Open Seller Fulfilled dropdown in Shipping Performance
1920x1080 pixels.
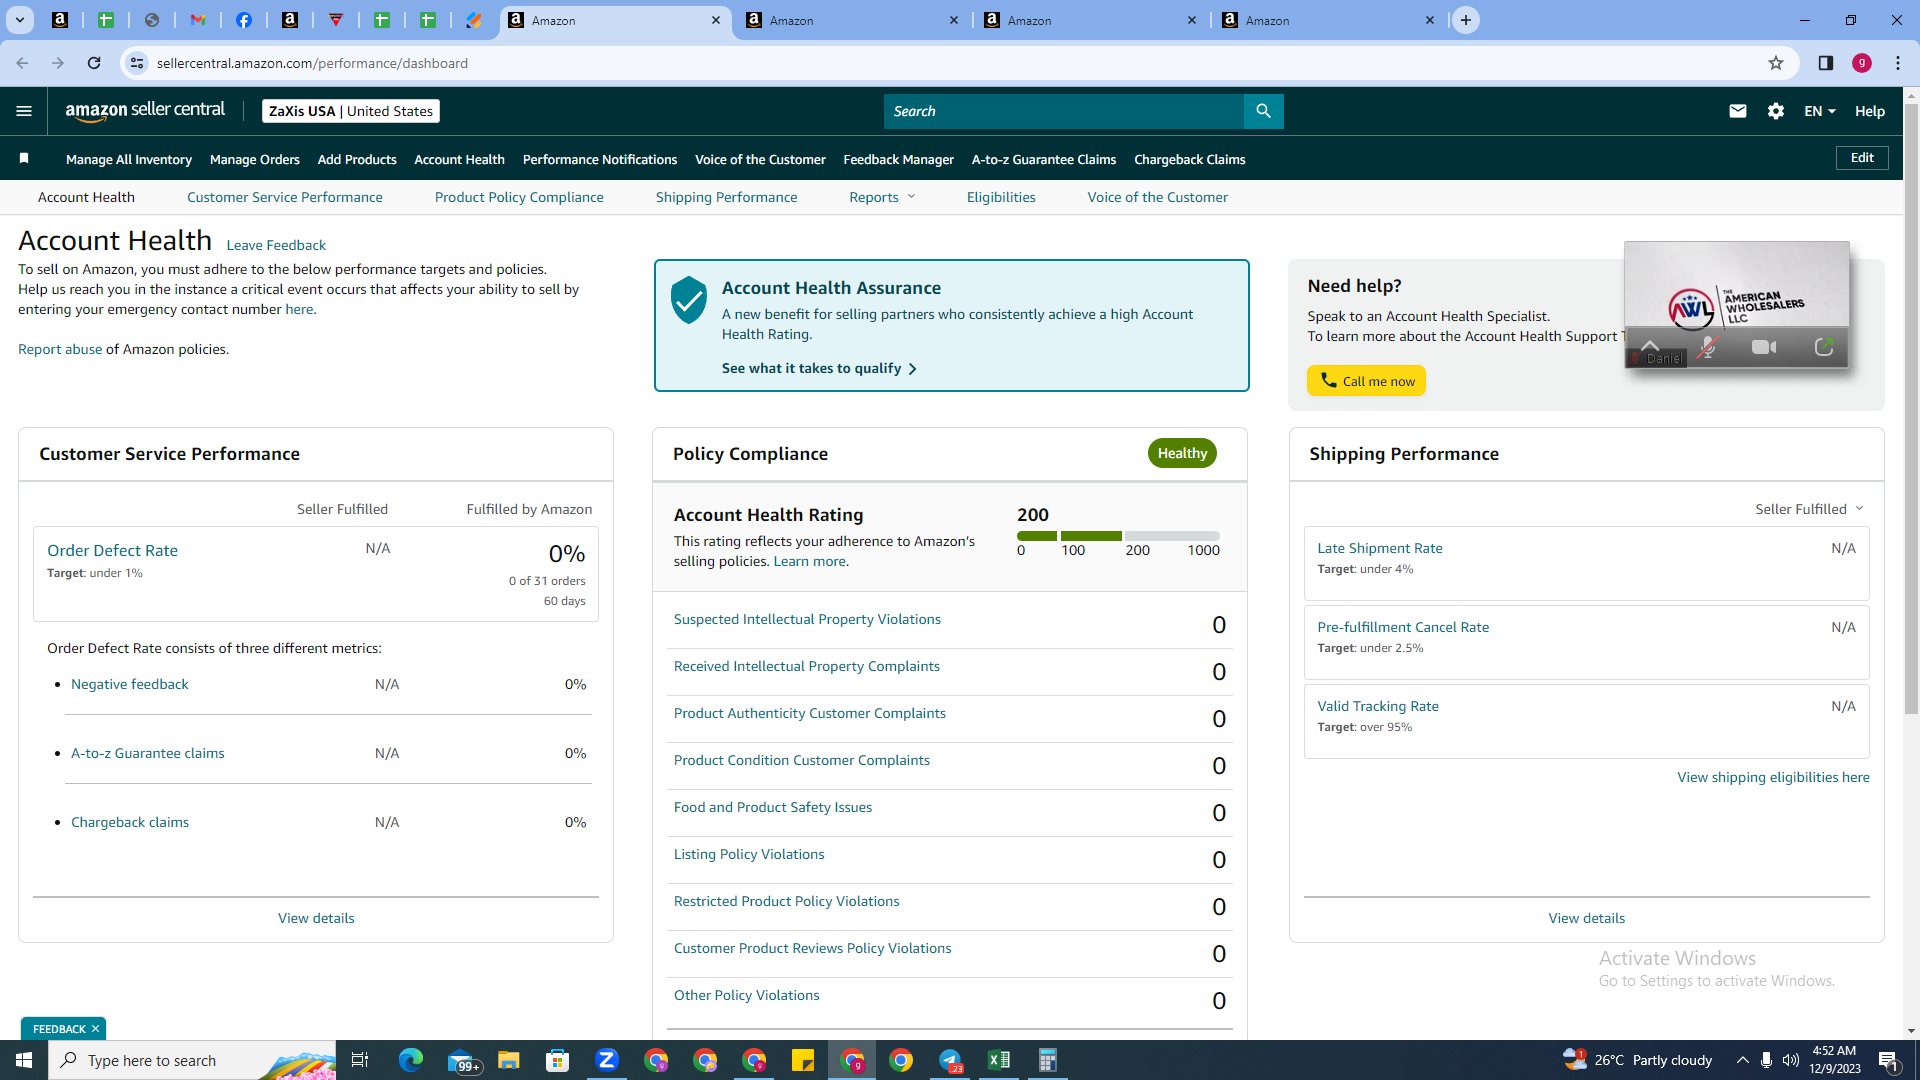(1809, 509)
